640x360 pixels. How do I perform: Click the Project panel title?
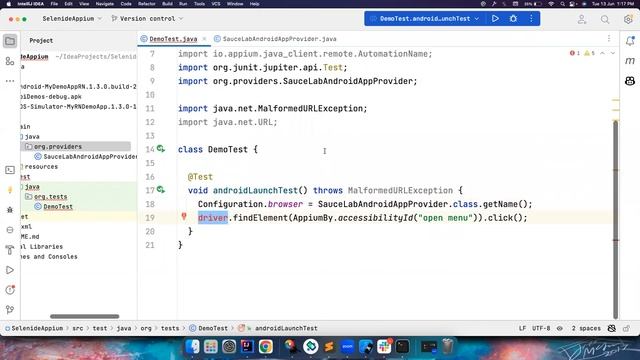41,41
